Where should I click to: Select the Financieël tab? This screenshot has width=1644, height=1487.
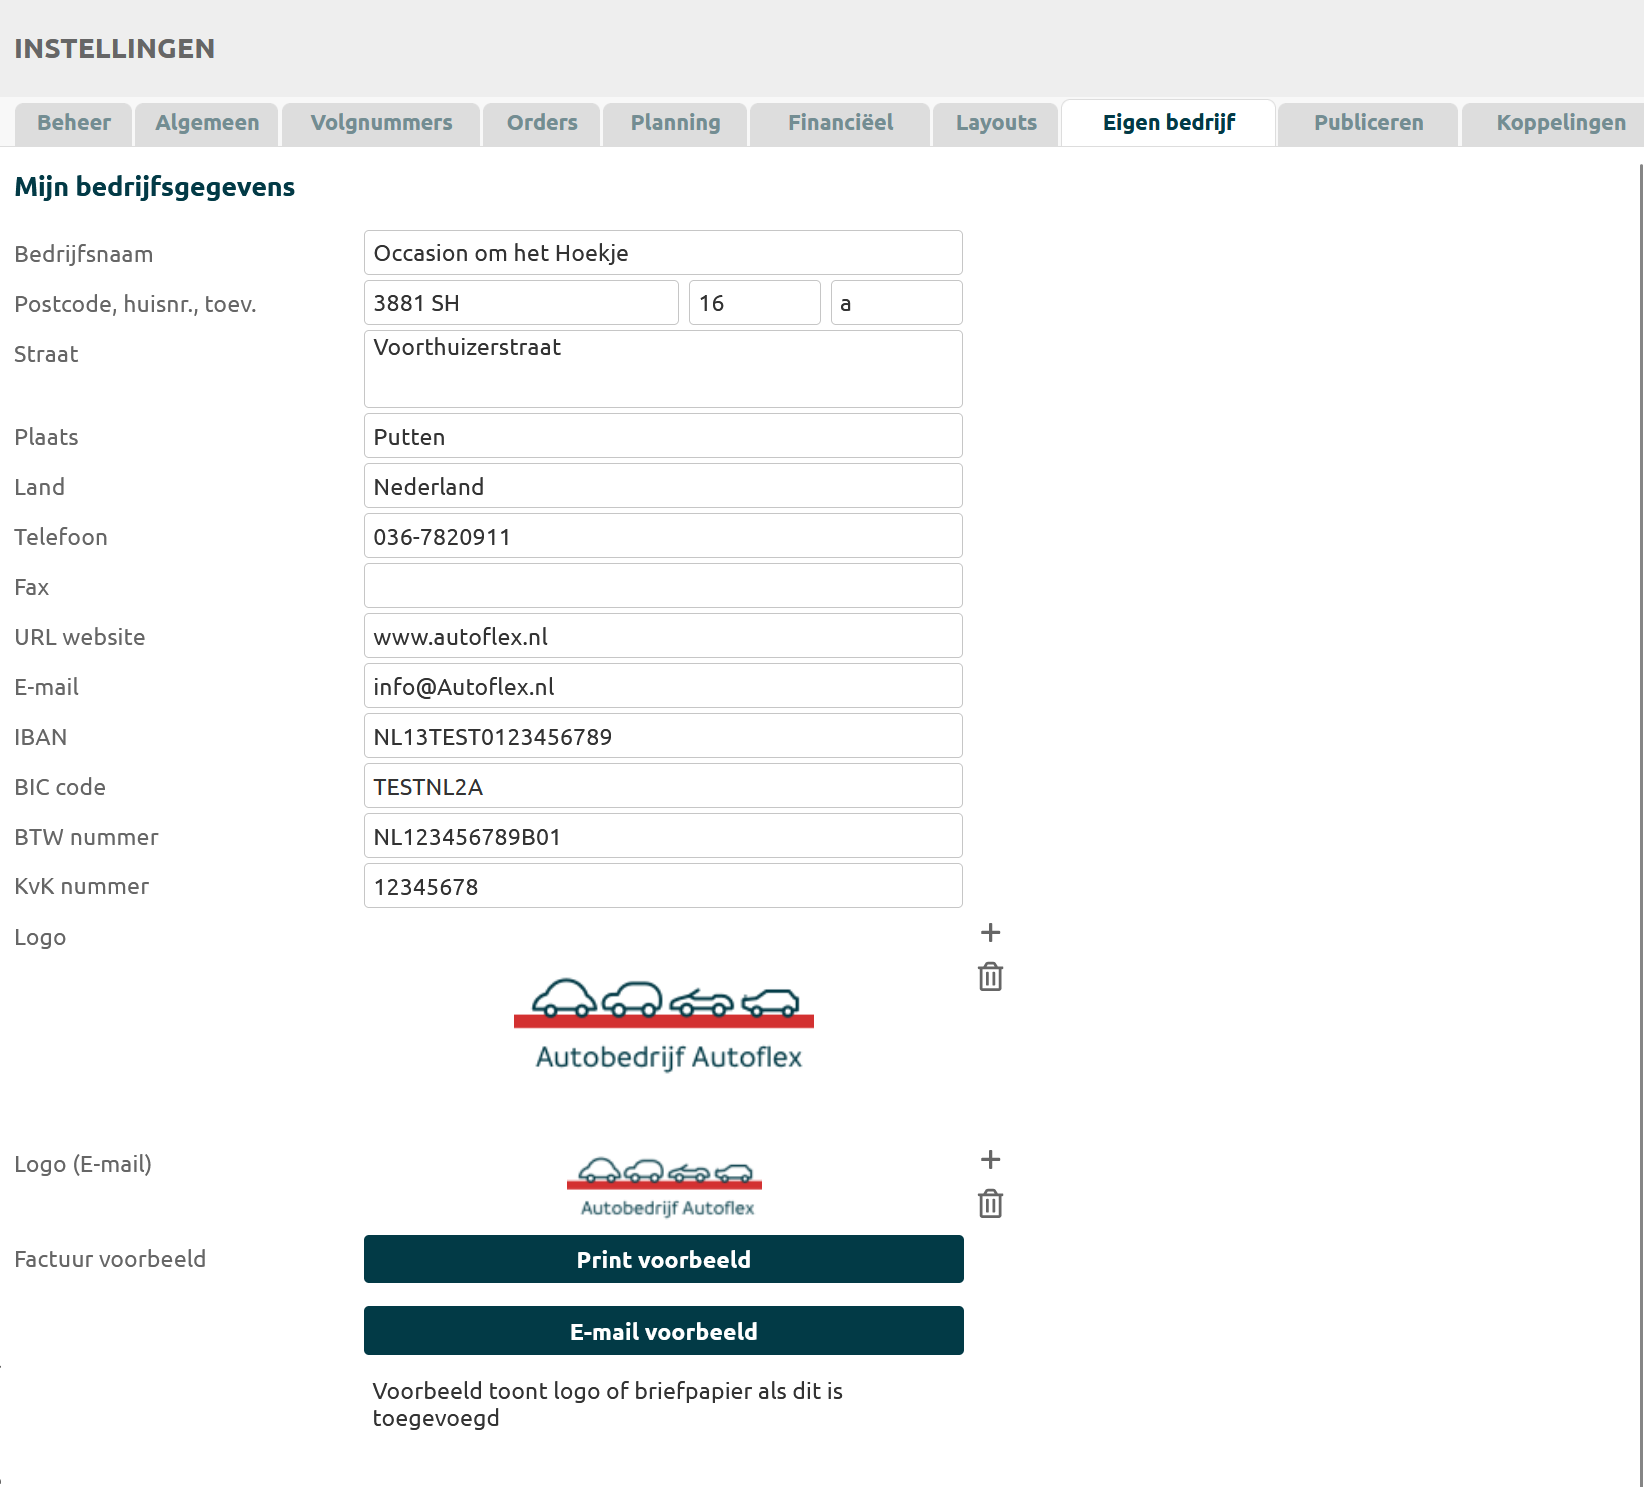pos(840,123)
